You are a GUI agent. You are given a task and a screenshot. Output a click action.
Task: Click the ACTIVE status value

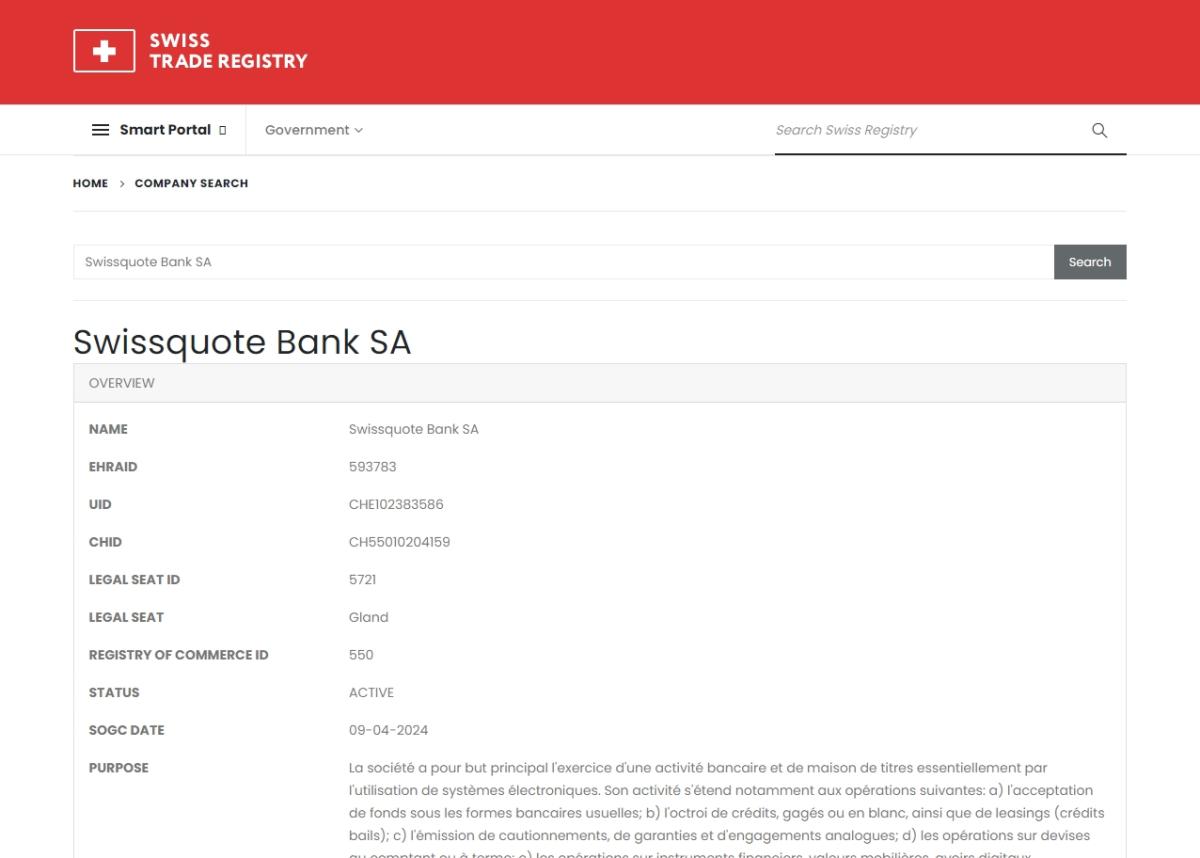click(371, 693)
